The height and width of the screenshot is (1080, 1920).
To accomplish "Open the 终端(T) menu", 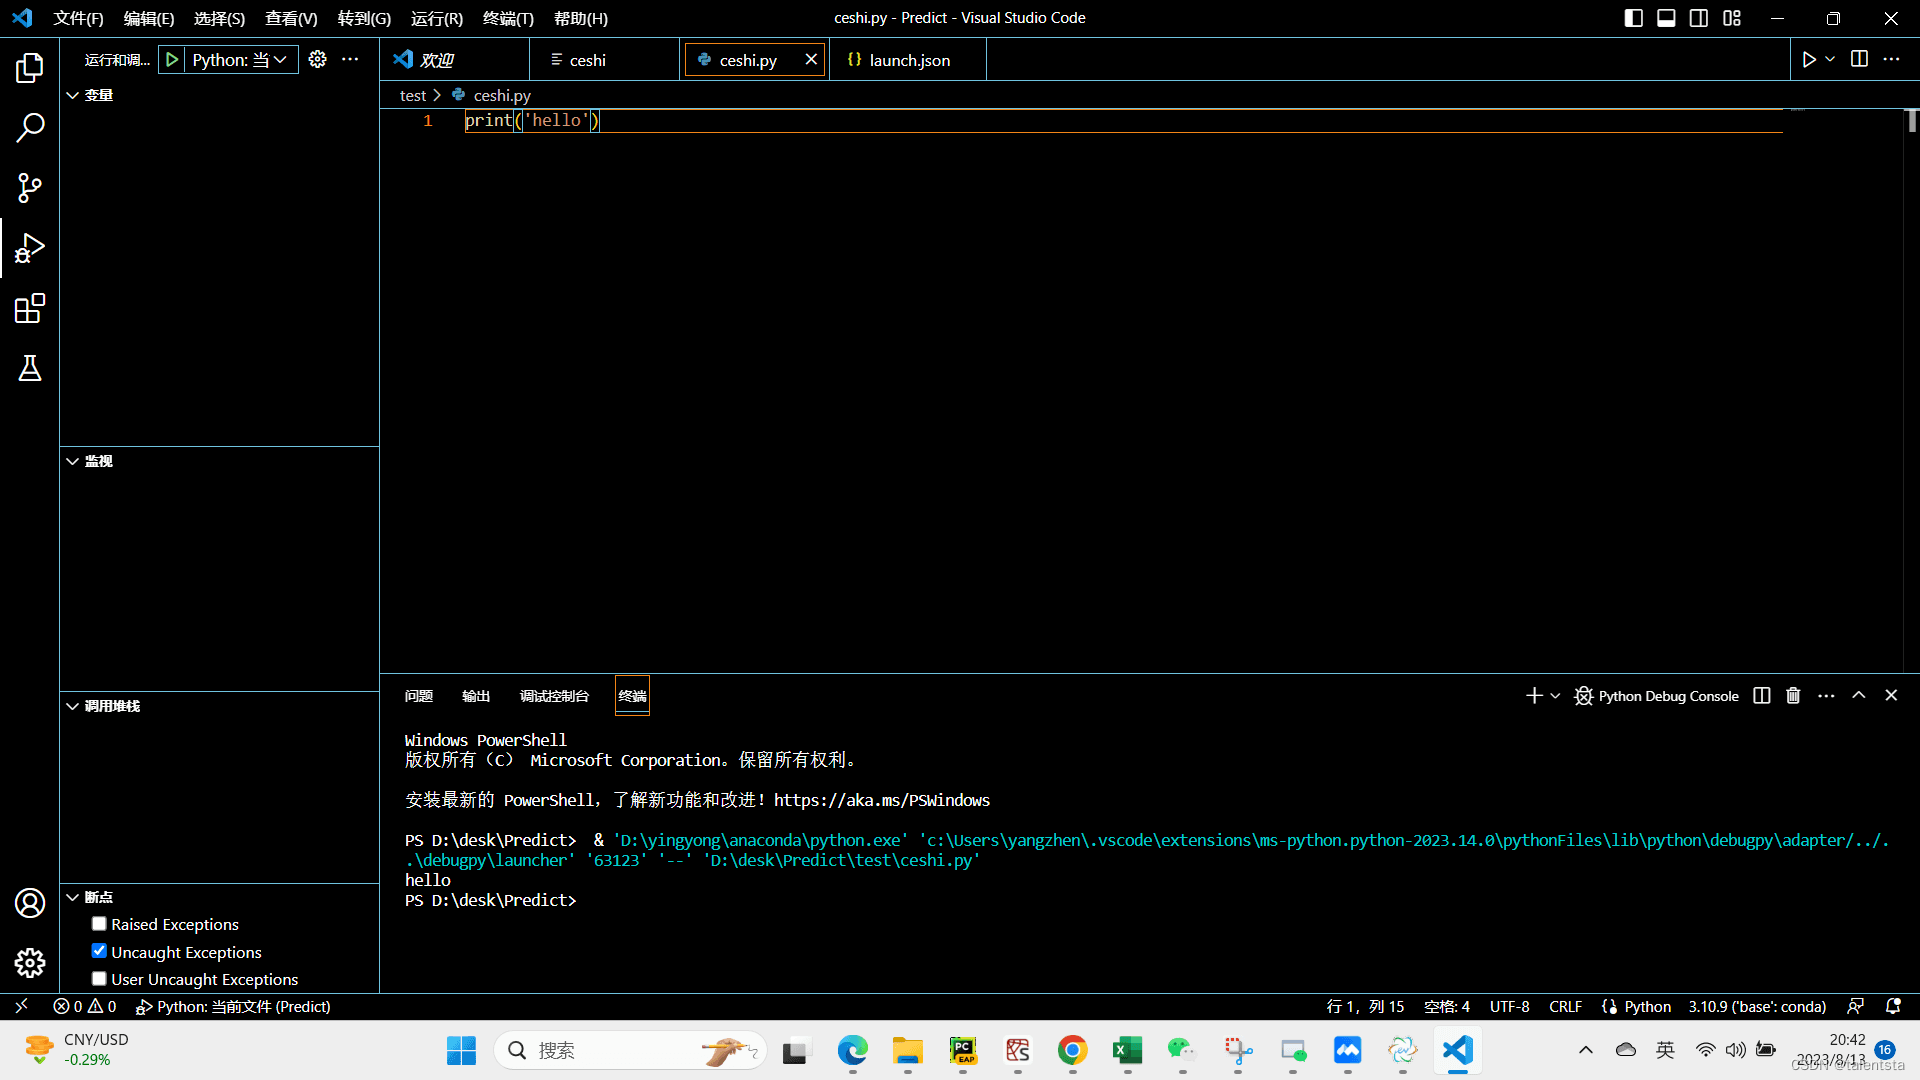I will pyautogui.click(x=508, y=18).
